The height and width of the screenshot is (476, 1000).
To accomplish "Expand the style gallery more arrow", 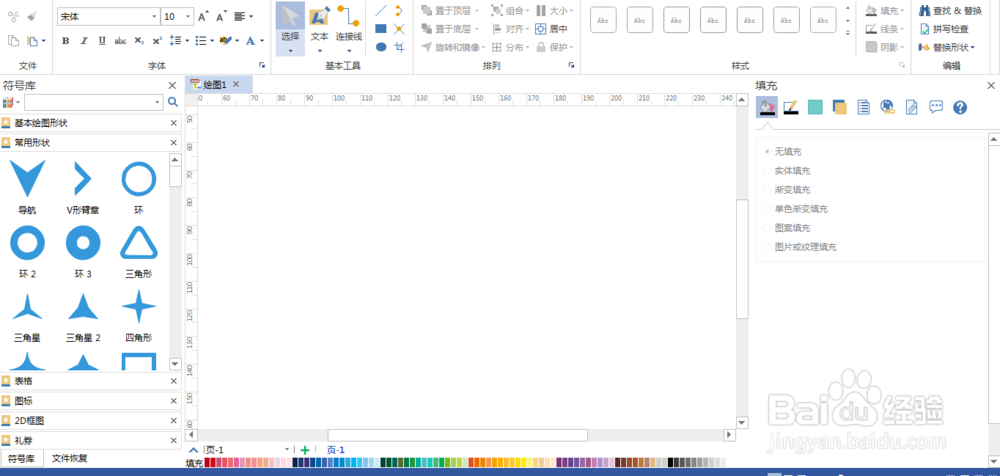I will point(848,33).
